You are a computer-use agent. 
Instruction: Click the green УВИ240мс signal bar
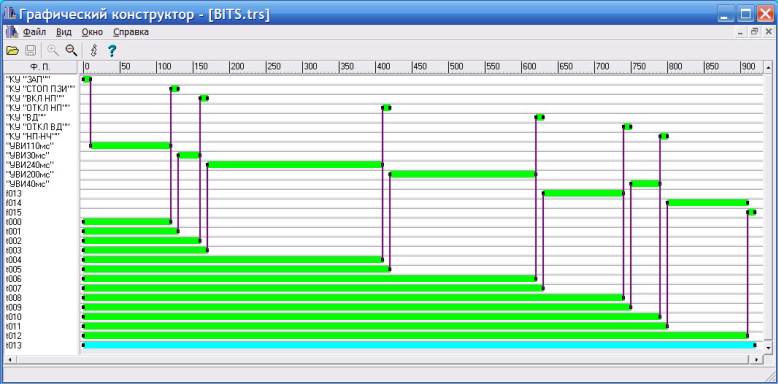pyautogui.click(x=295, y=165)
